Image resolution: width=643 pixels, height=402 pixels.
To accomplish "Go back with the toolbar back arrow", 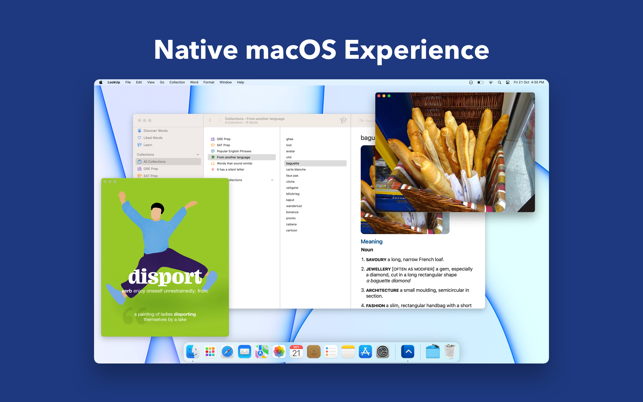I will [210, 120].
